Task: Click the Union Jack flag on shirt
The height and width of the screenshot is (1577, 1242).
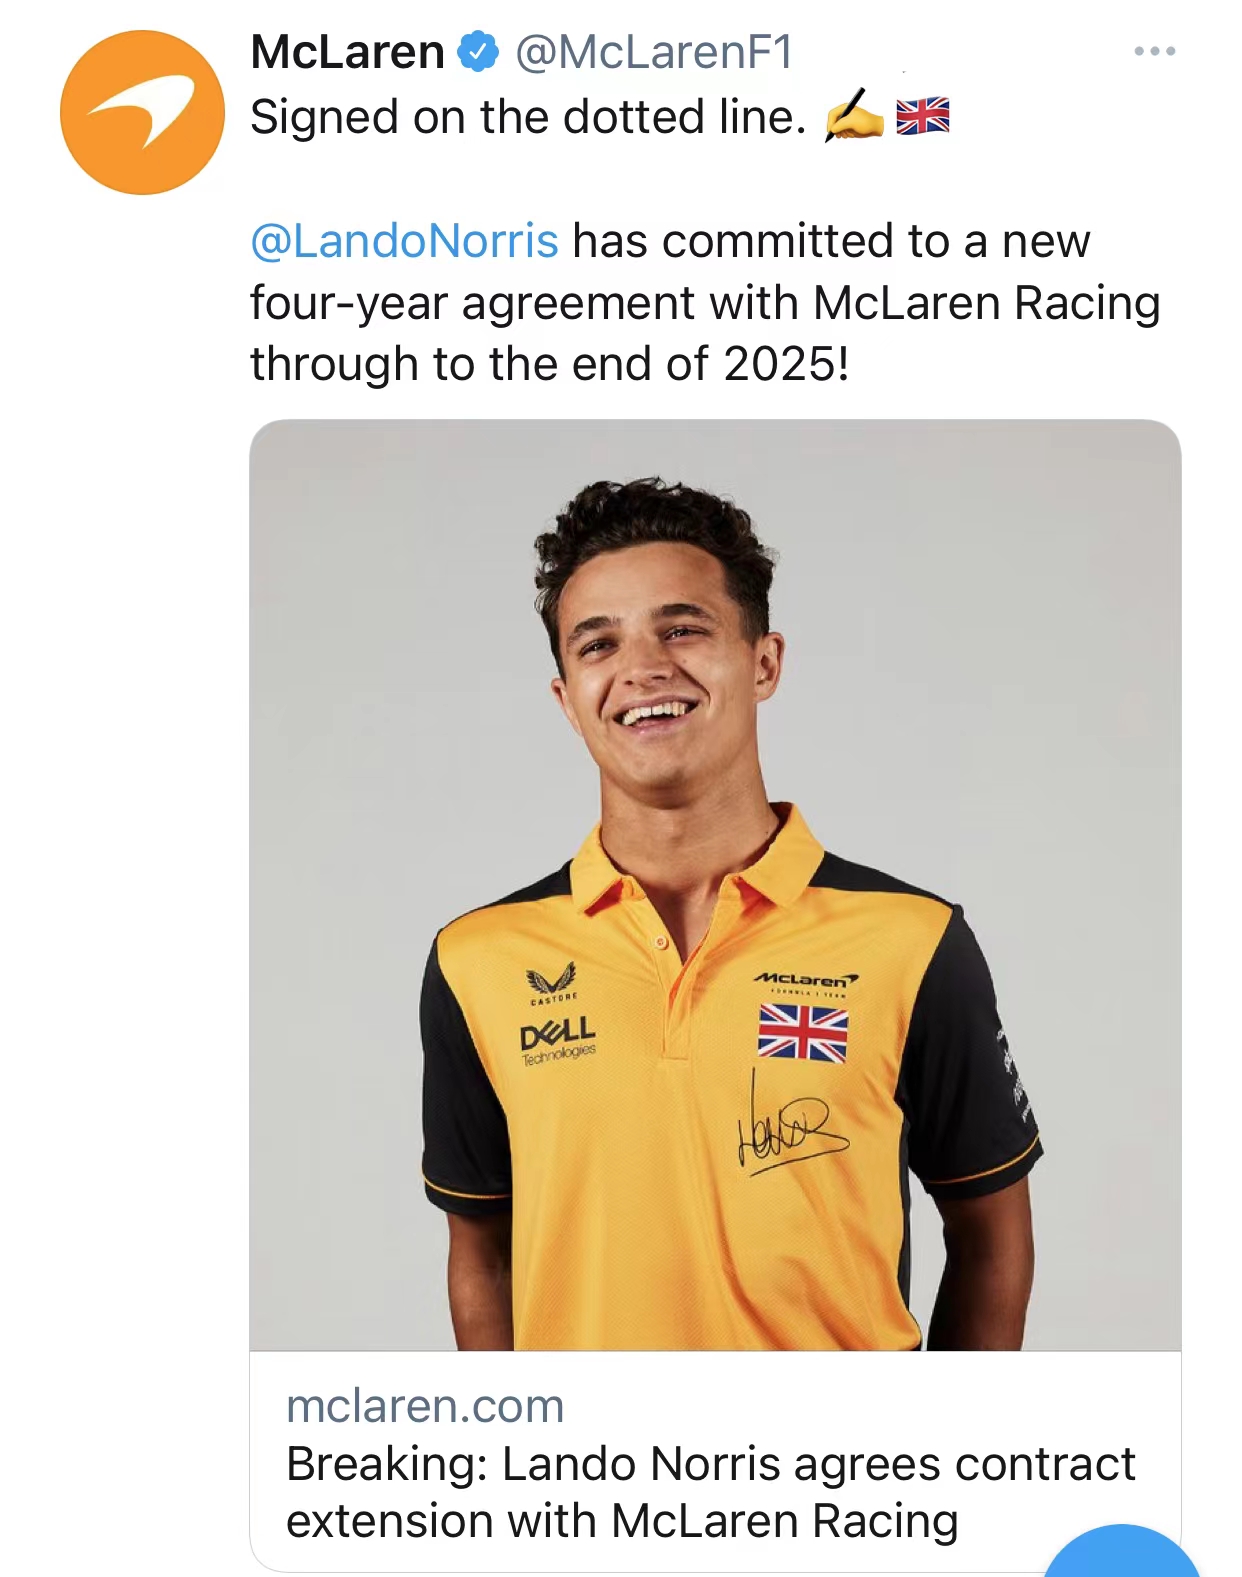Action: pos(802,1032)
